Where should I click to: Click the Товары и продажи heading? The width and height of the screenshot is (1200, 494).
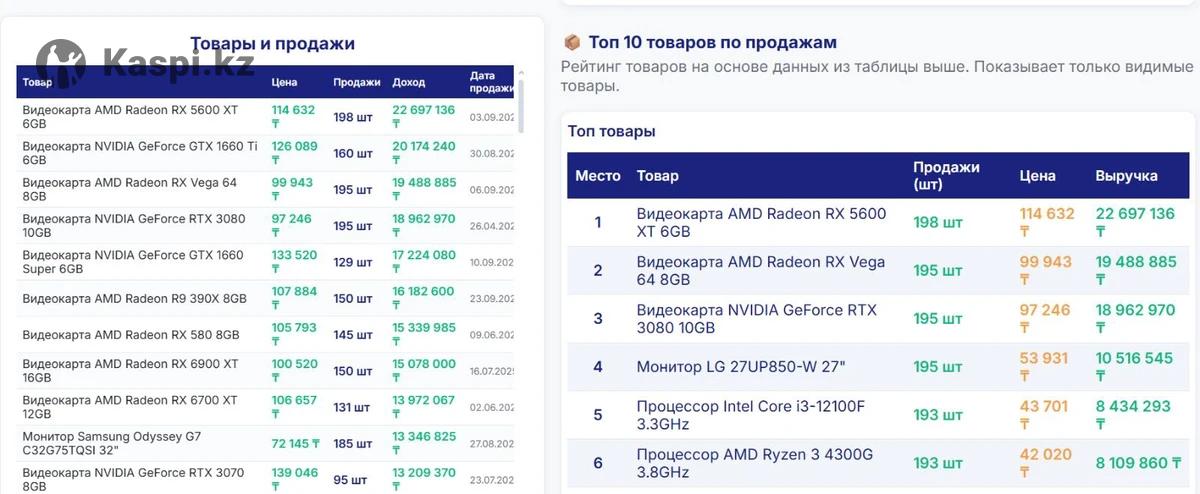[x=272, y=44]
